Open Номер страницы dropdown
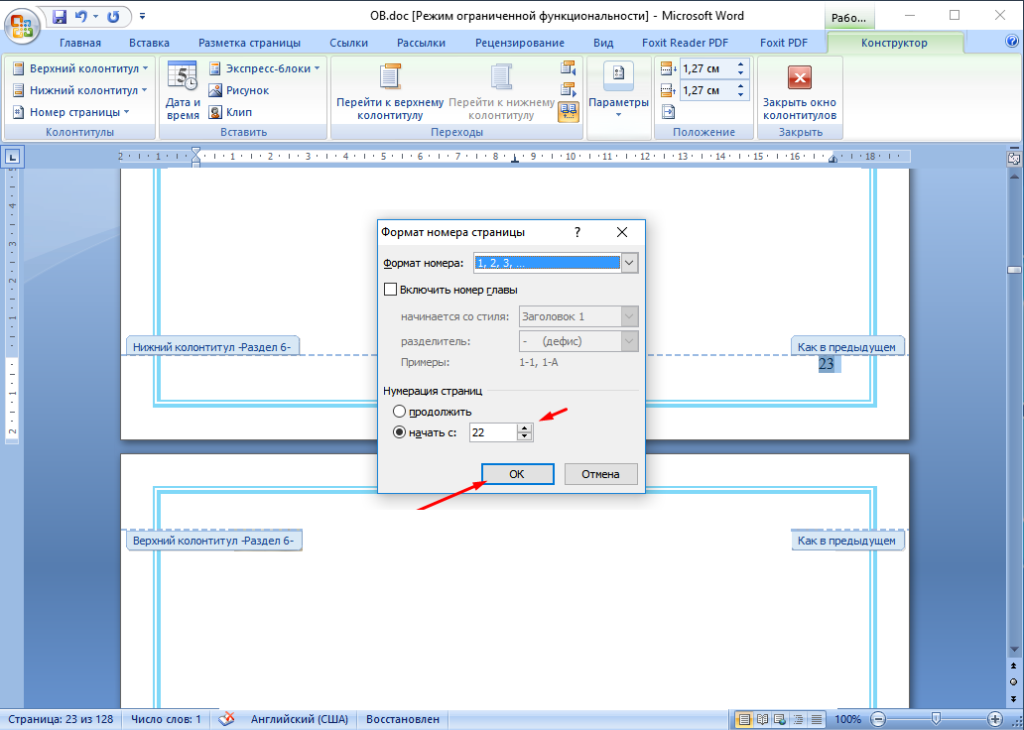Screen dimensions: 1024x730 [x=72, y=112]
